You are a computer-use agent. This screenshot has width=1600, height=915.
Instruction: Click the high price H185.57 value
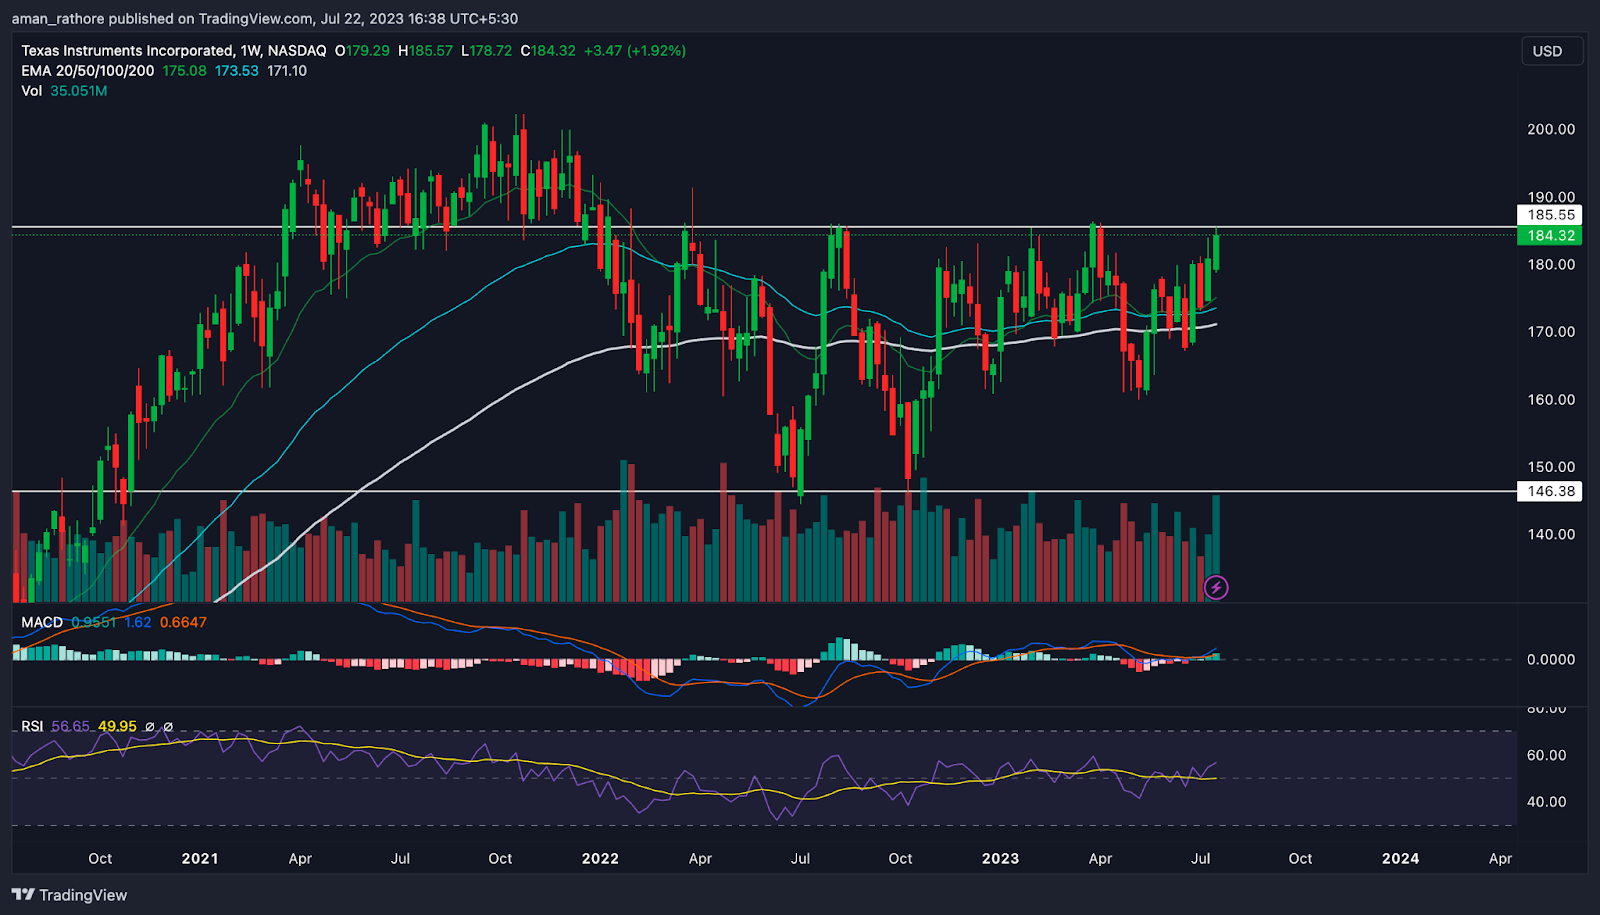(x=425, y=50)
